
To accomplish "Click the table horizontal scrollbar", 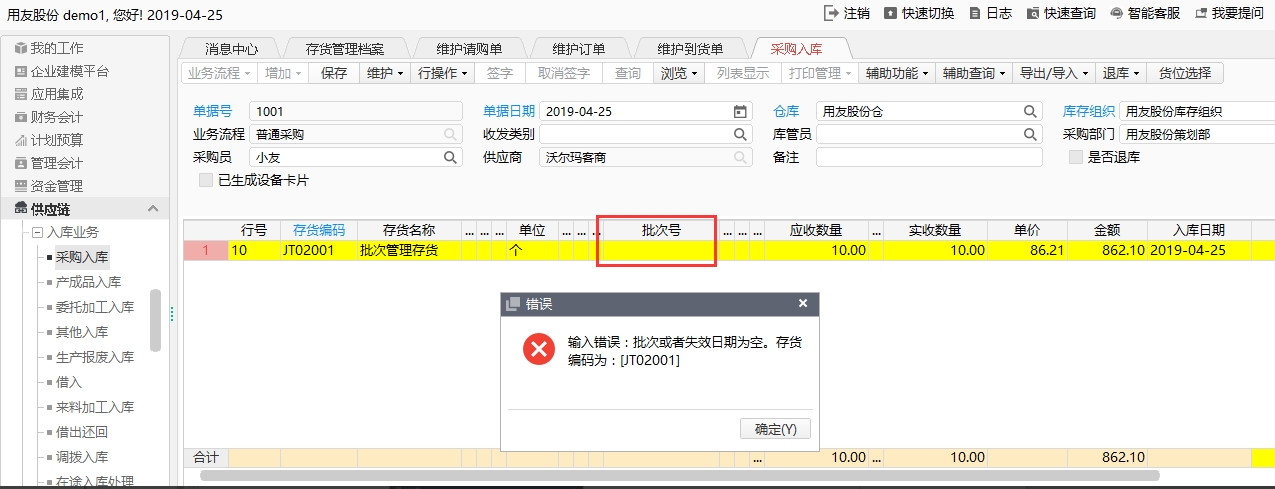I will coord(679,476).
